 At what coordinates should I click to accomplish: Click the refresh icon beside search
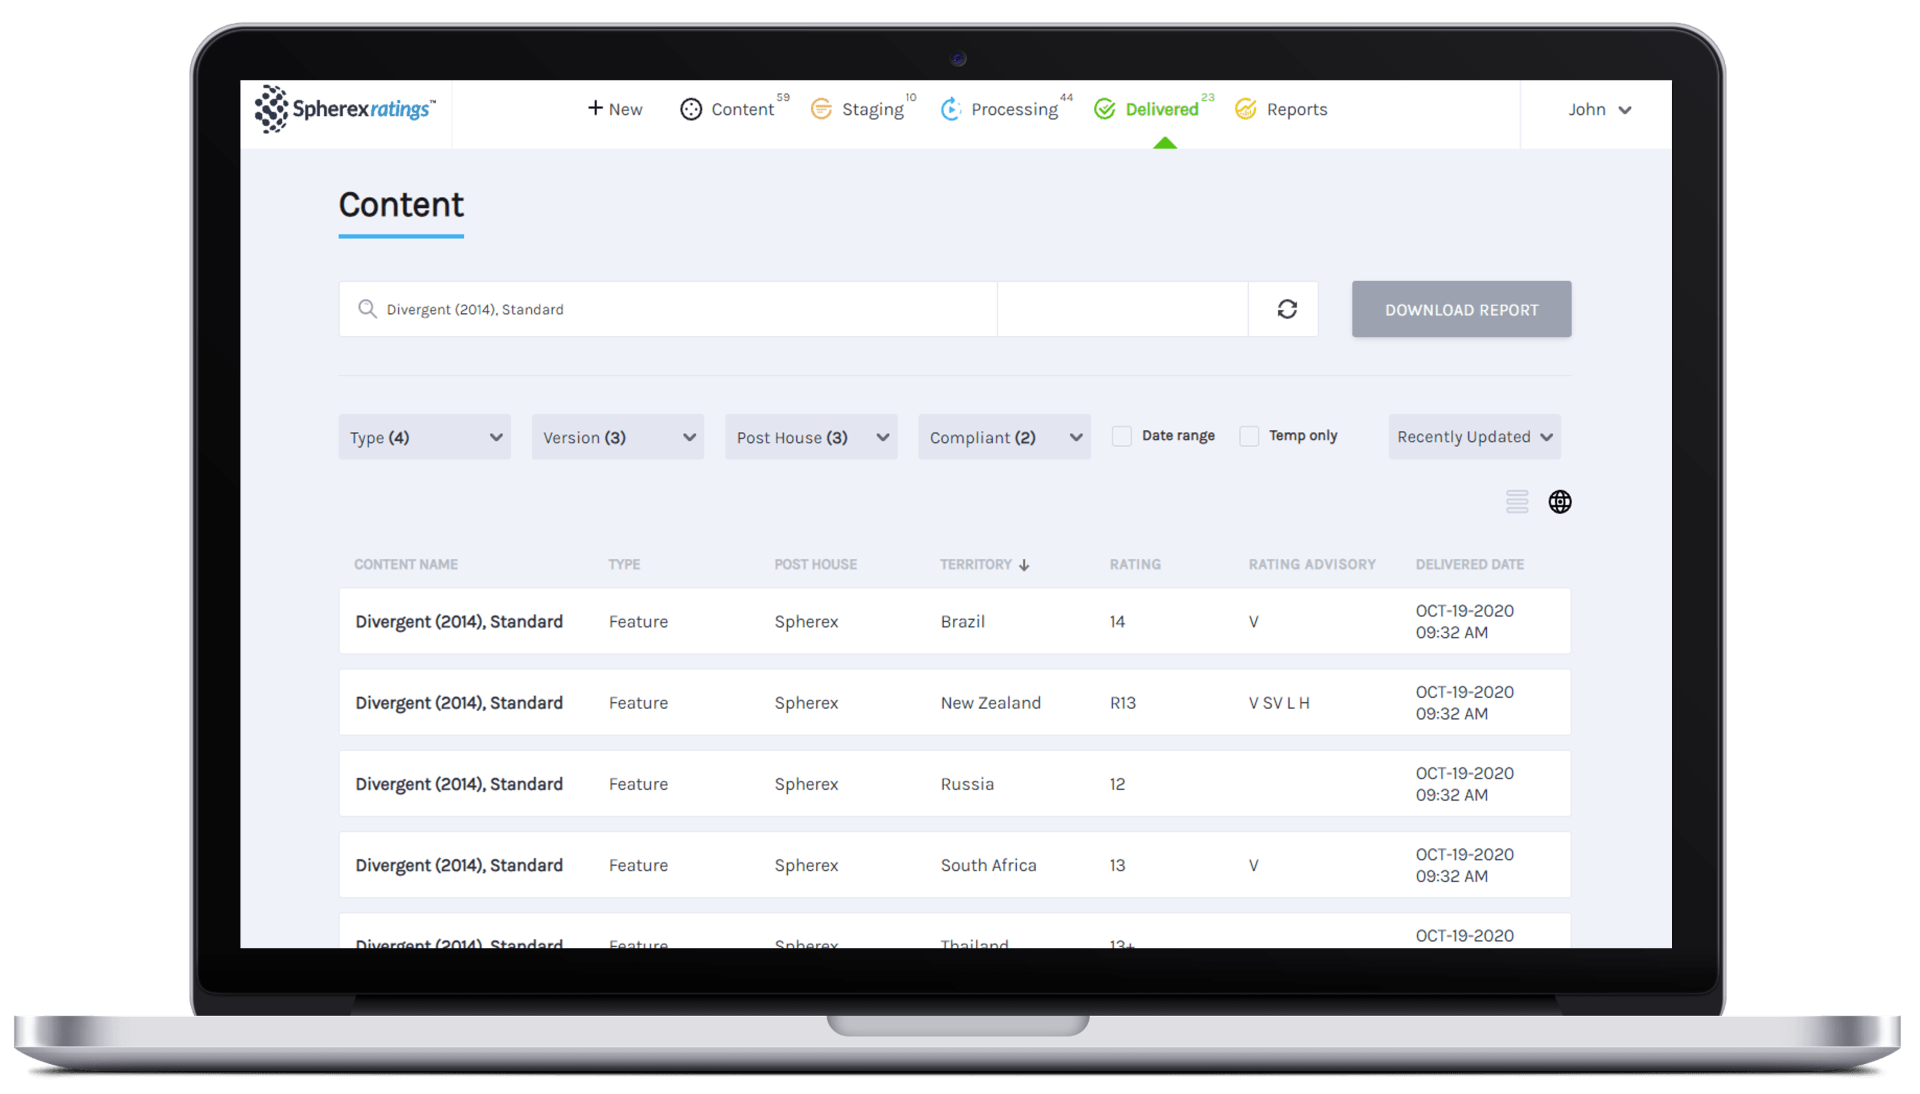click(1287, 309)
